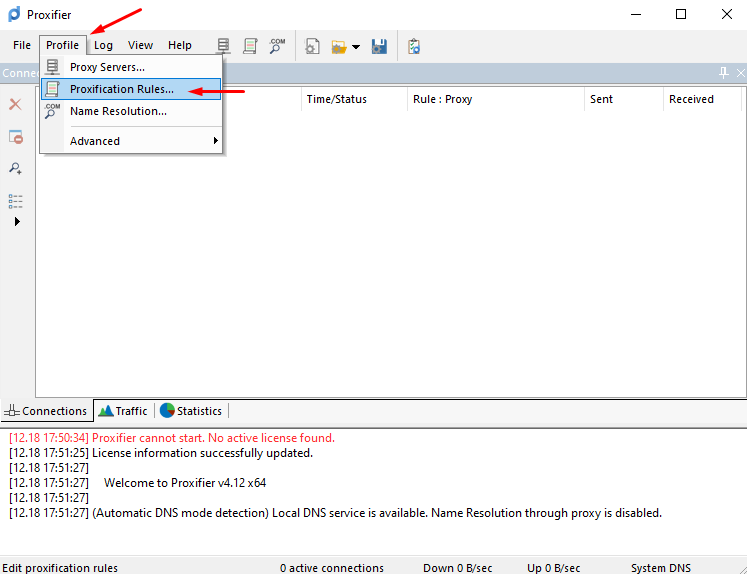
Task: Open Proxy Servers toolbar icon
Action: click(223, 46)
